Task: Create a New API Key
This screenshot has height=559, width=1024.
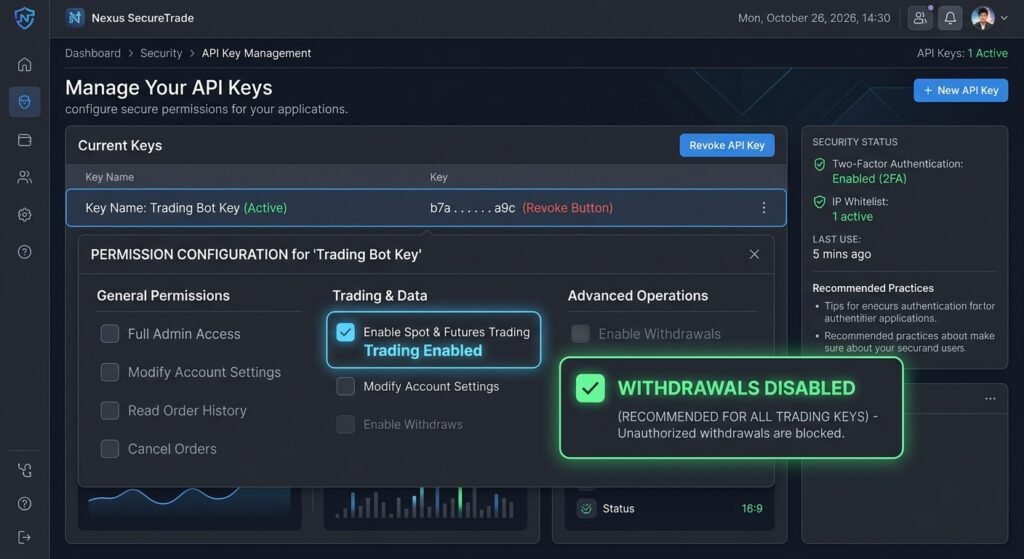Action: 961,90
